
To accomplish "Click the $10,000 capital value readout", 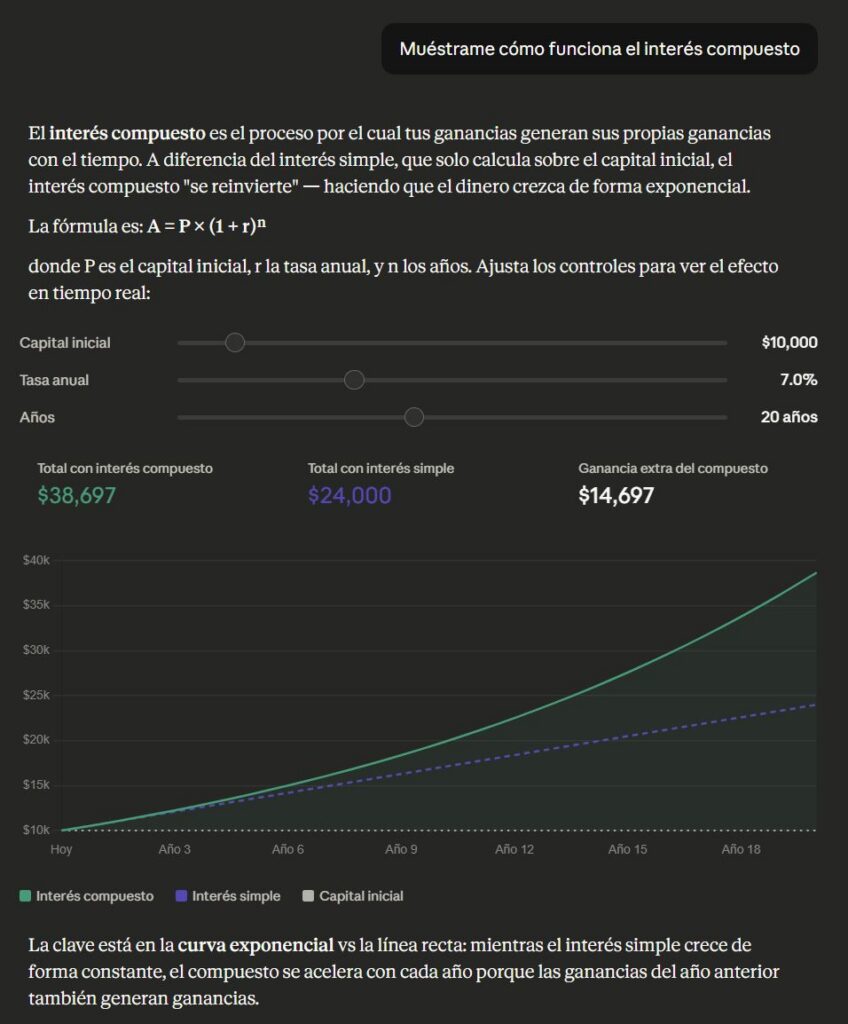I will tap(789, 343).
